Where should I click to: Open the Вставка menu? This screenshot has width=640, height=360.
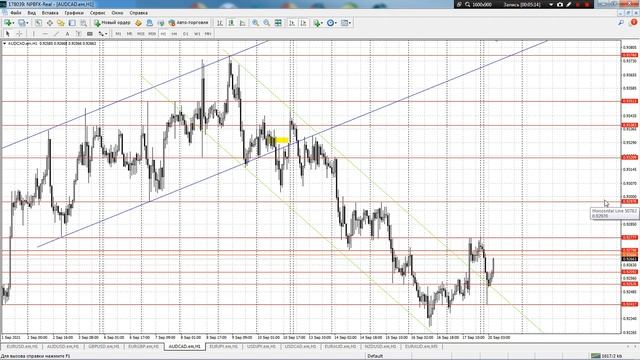(50, 13)
